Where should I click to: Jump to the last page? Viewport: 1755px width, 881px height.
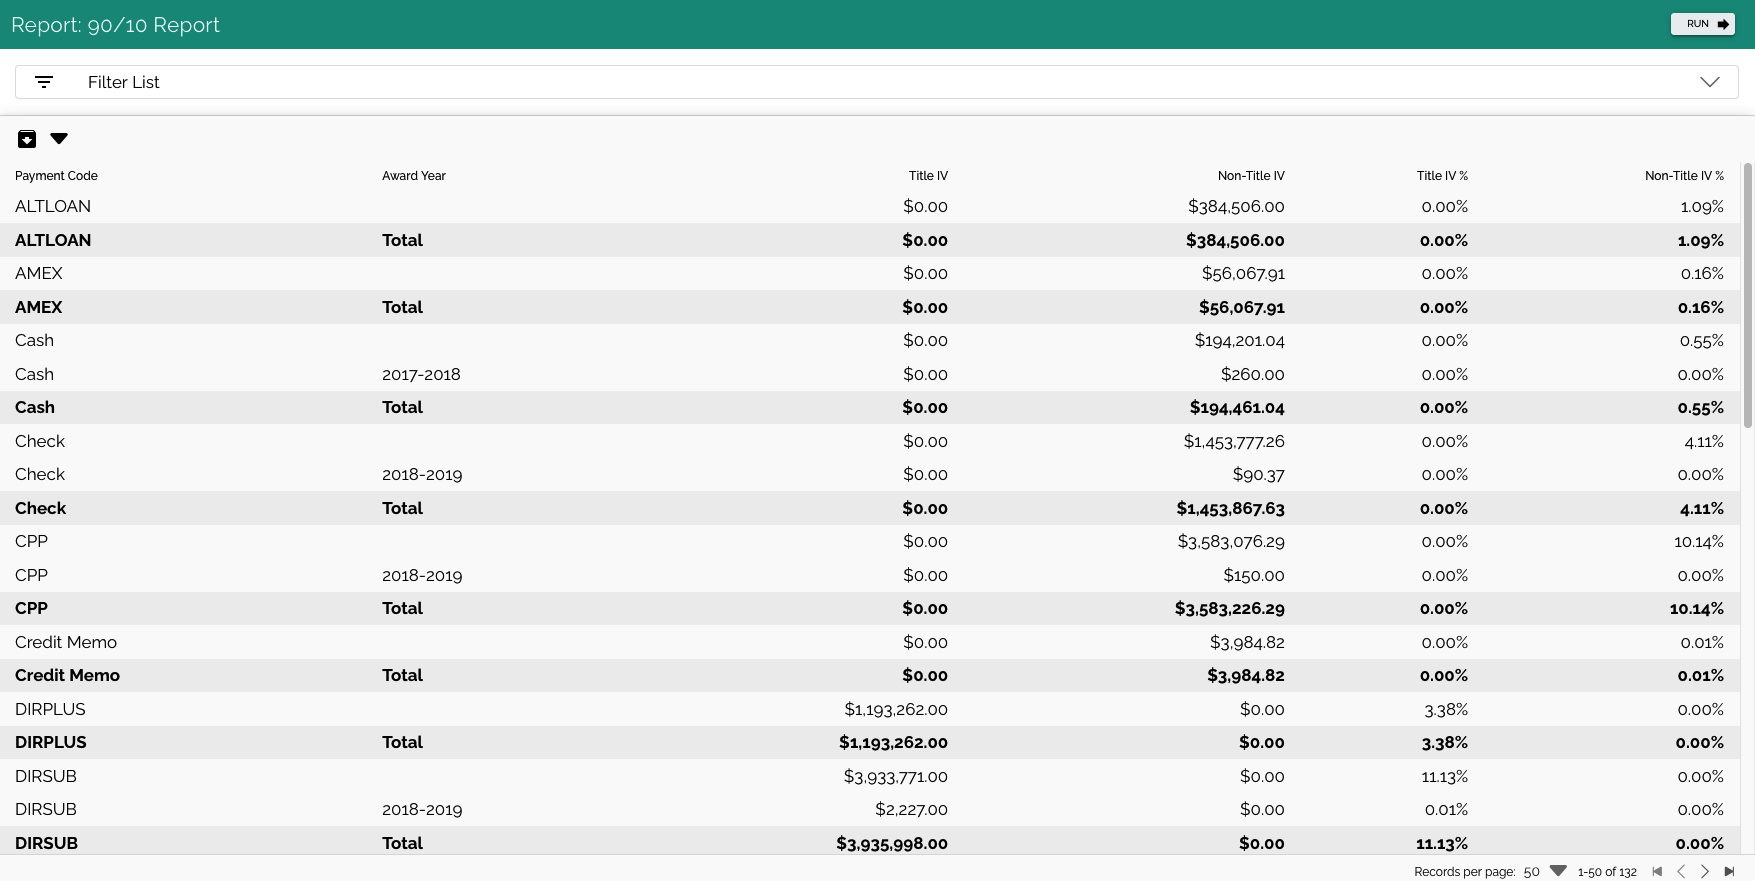1729,871
